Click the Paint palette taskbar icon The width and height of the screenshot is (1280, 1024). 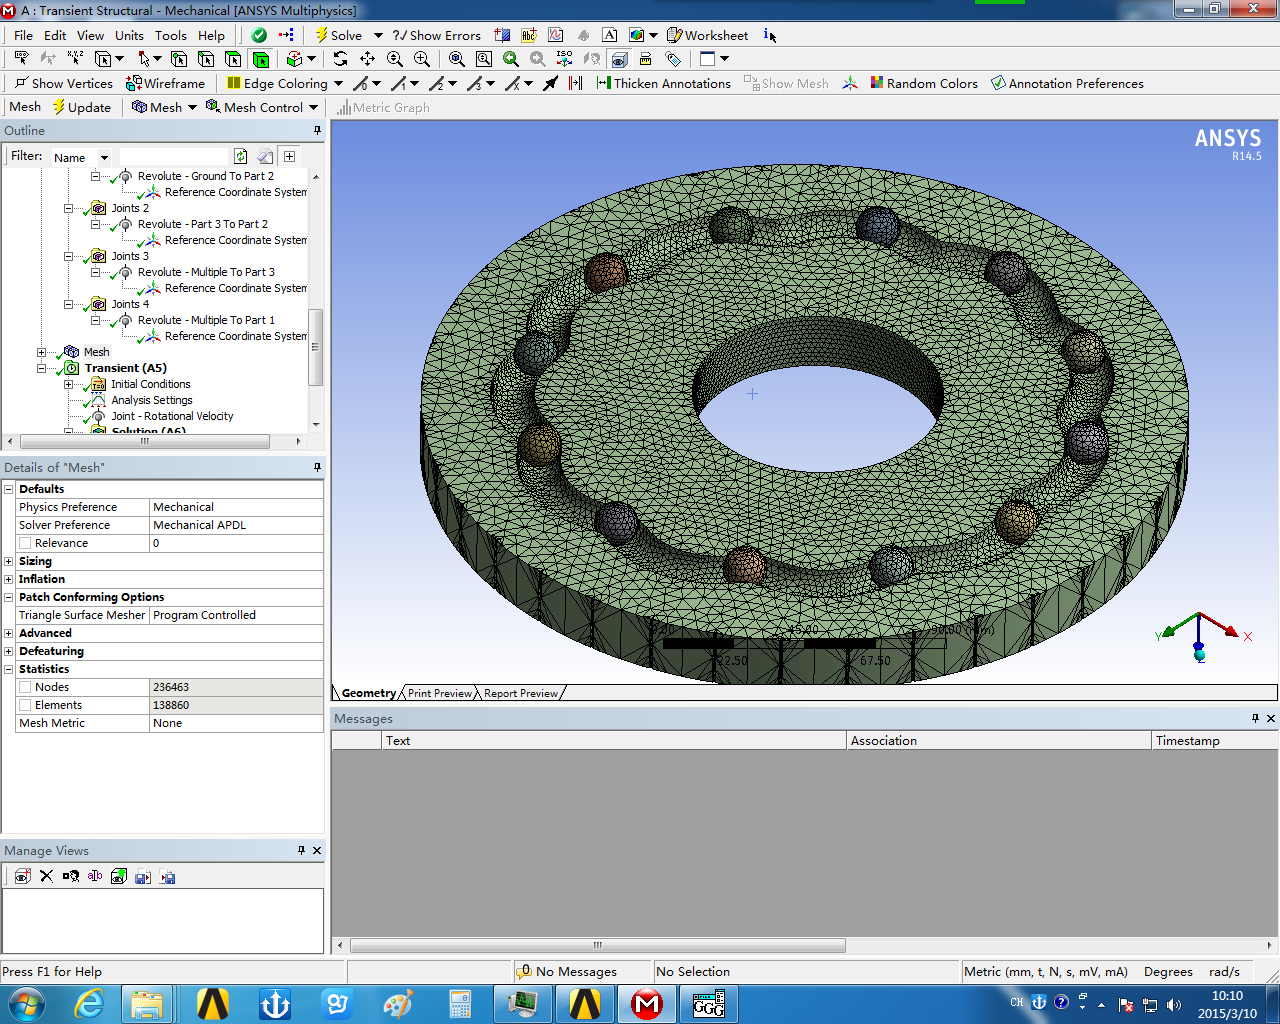(398, 1003)
